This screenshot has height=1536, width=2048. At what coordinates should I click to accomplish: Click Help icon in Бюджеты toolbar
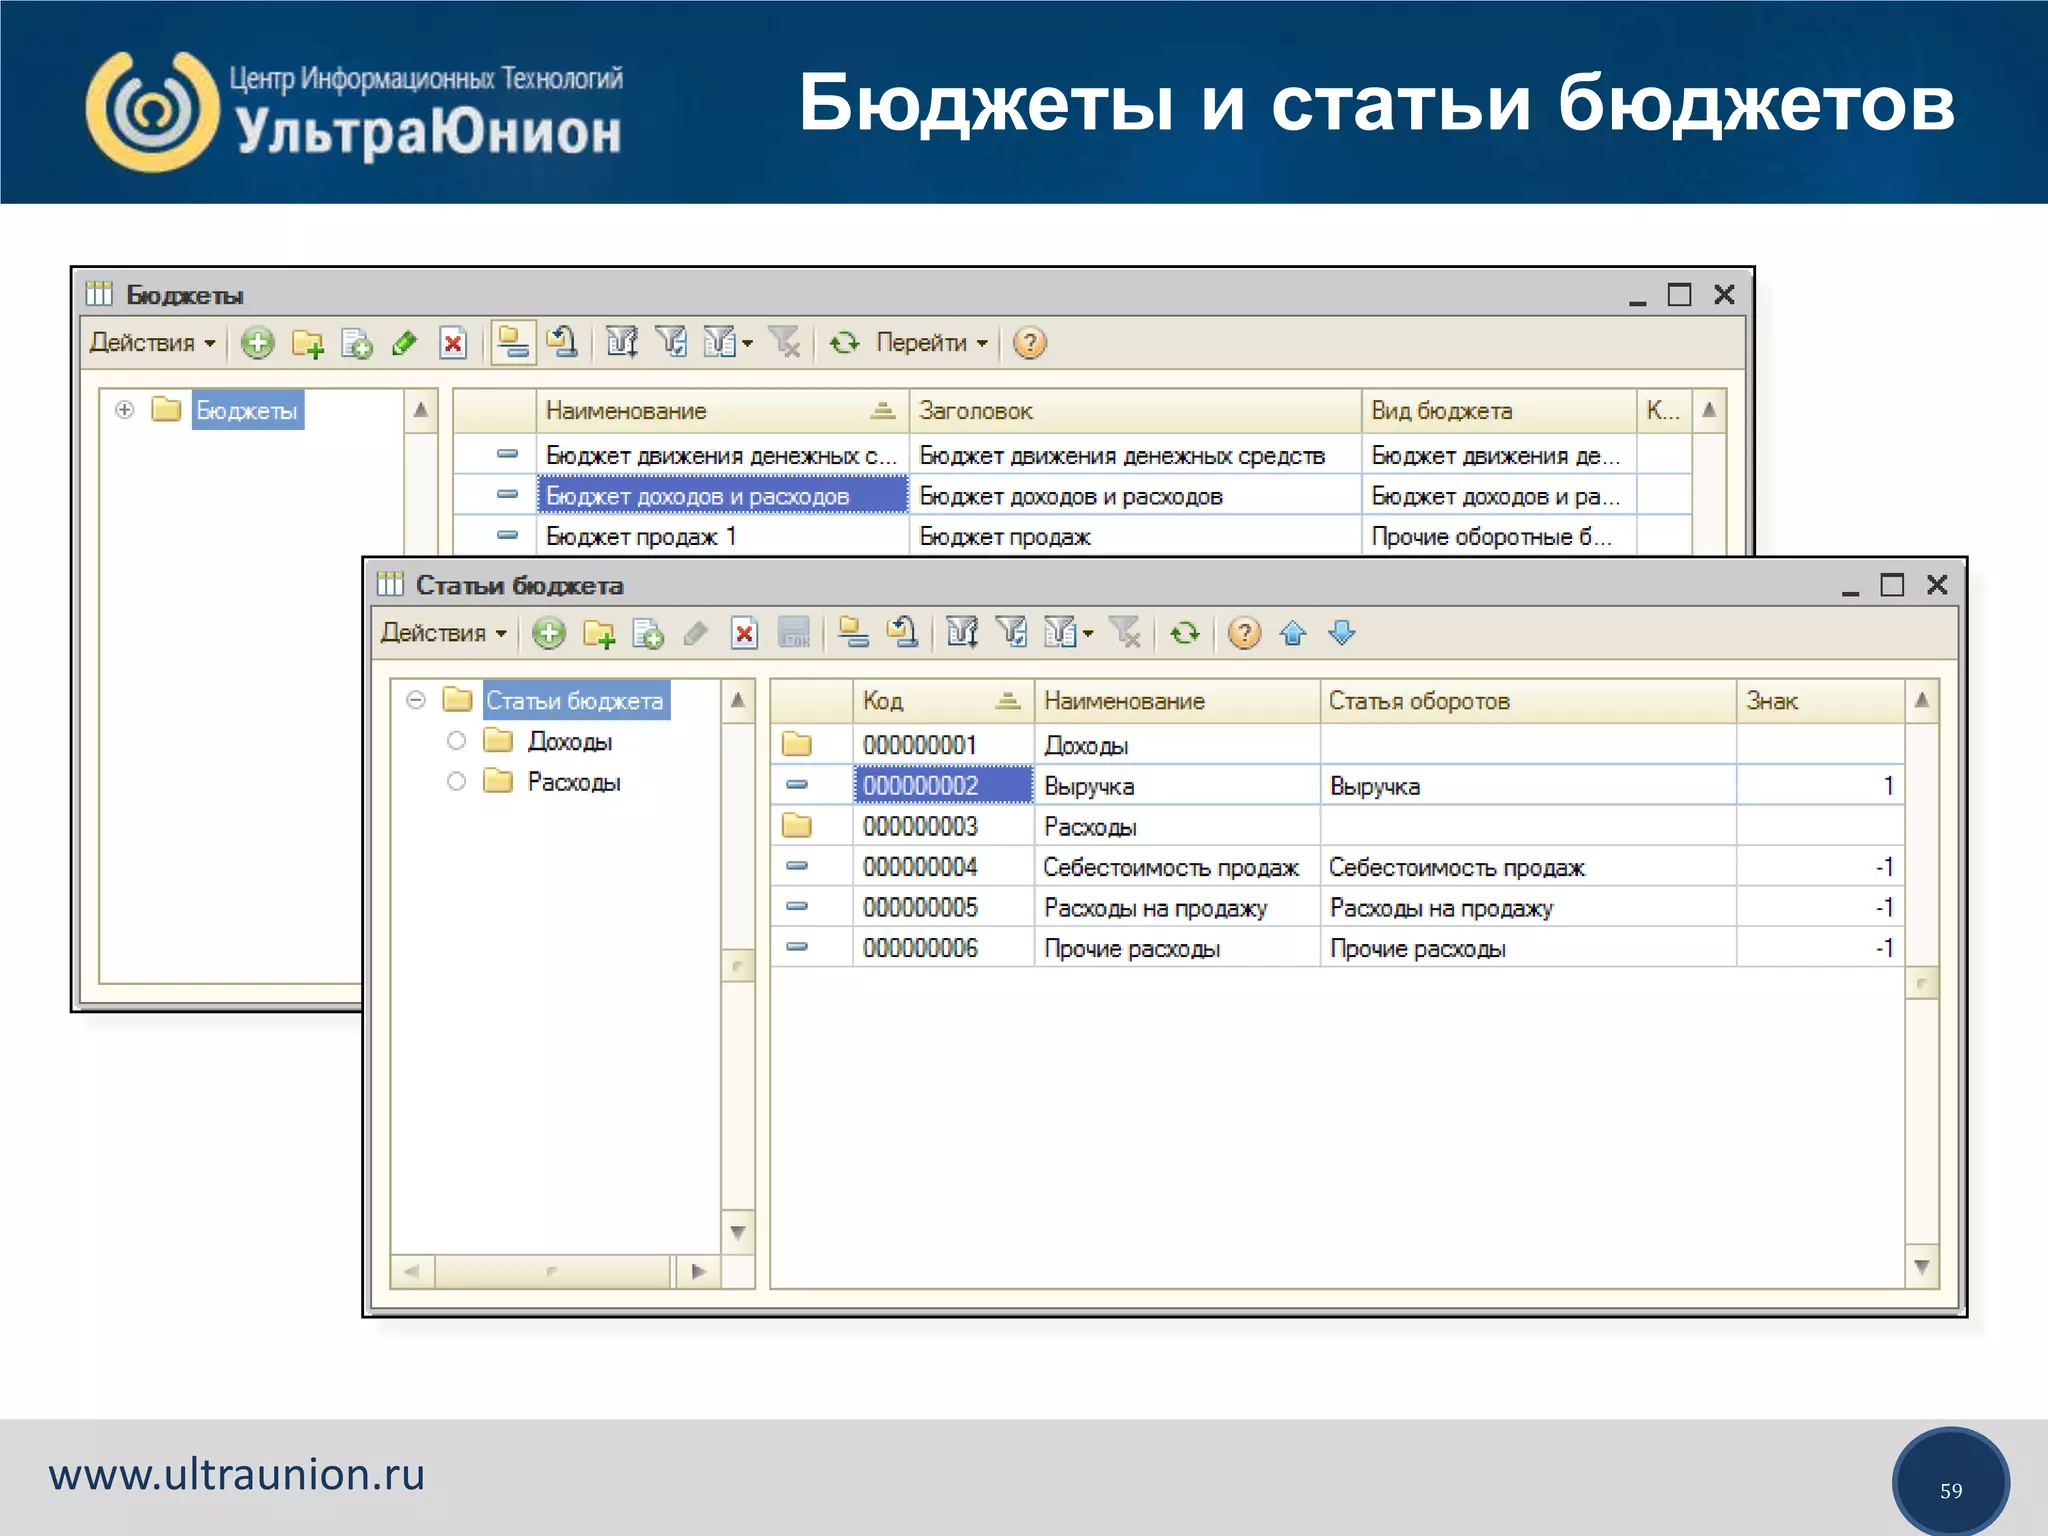click(1030, 343)
